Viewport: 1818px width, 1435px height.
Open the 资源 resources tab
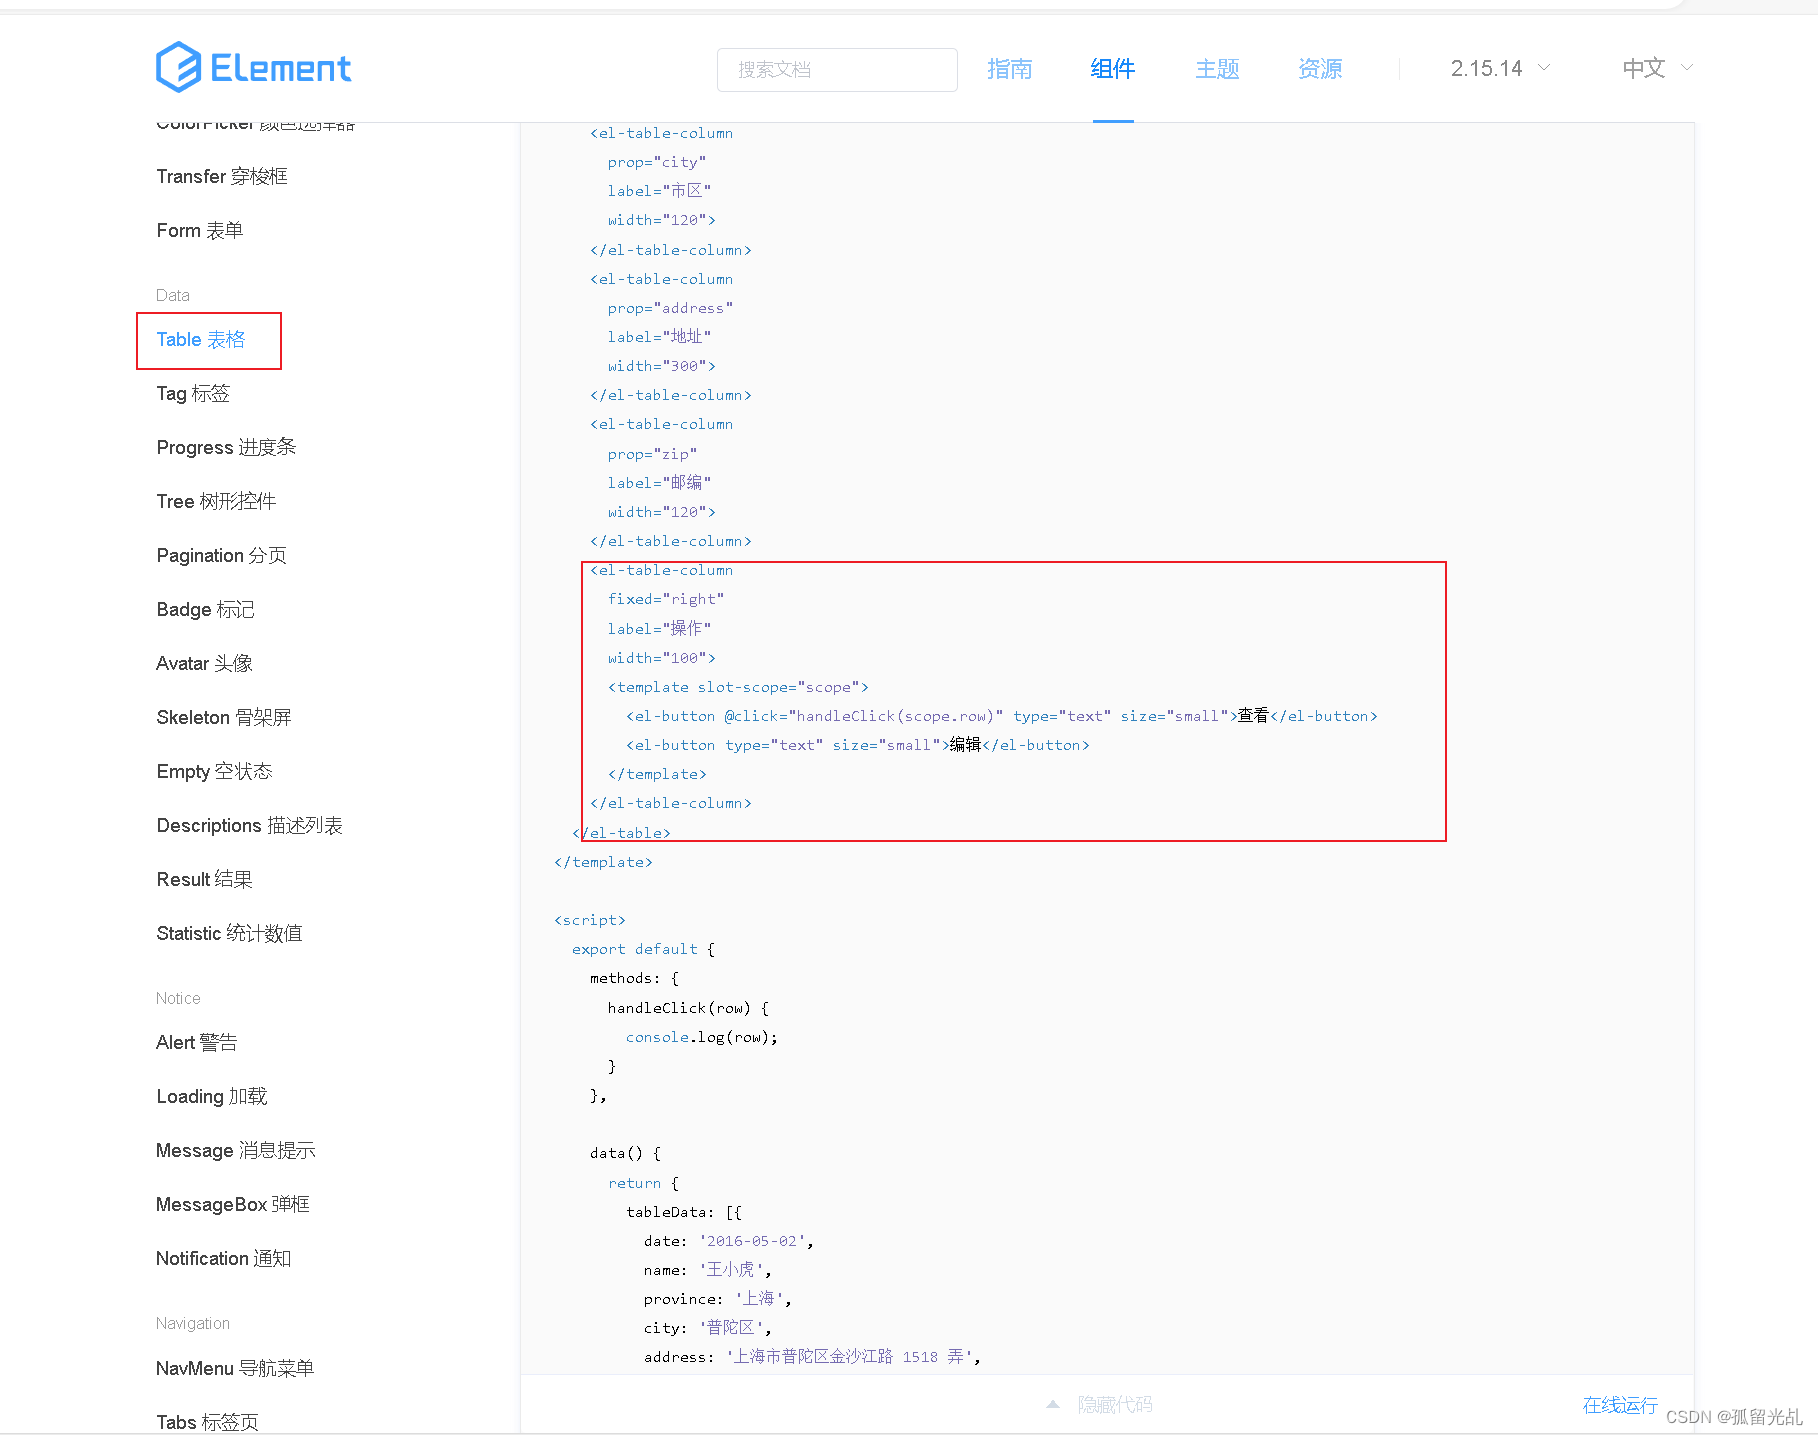pyautogui.click(x=1320, y=69)
